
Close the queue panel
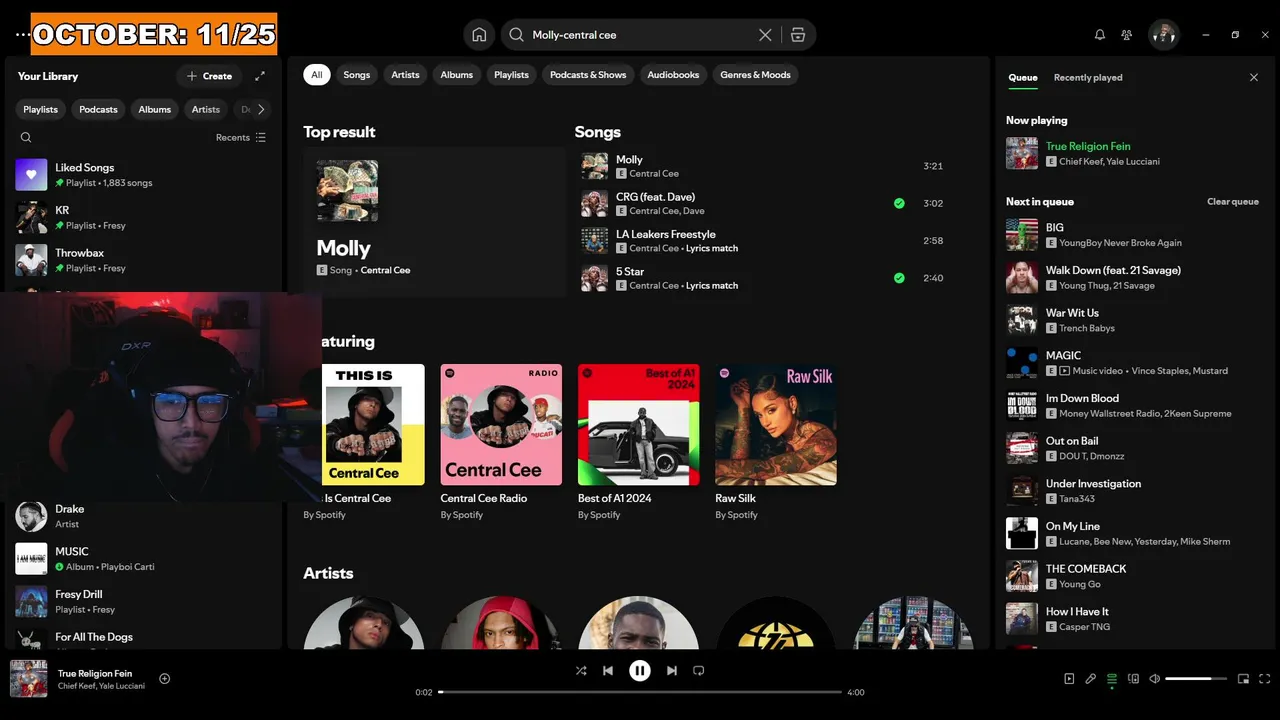[1254, 77]
